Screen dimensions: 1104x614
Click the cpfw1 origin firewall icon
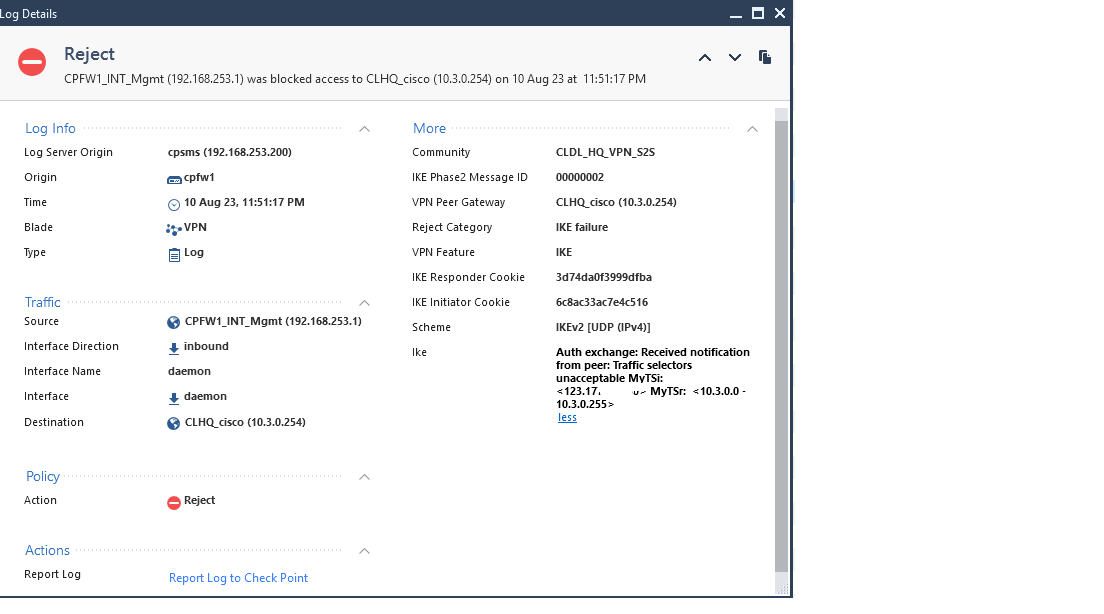[x=175, y=177]
